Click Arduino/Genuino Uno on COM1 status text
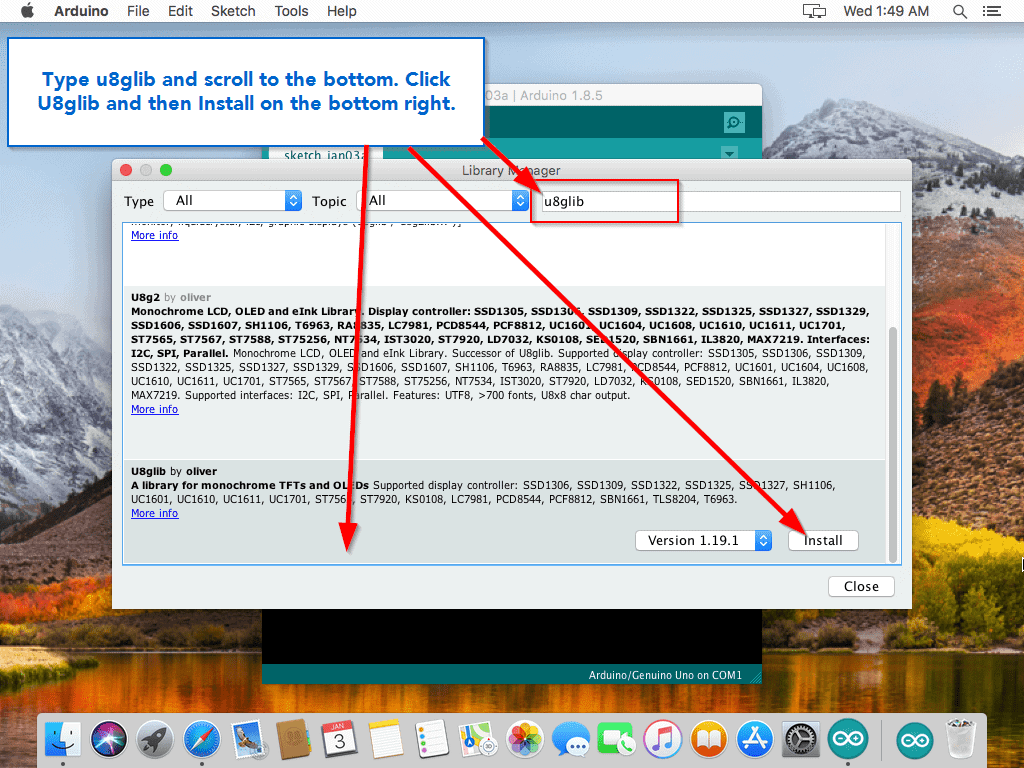The image size is (1024, 768). tap(665, 675)
